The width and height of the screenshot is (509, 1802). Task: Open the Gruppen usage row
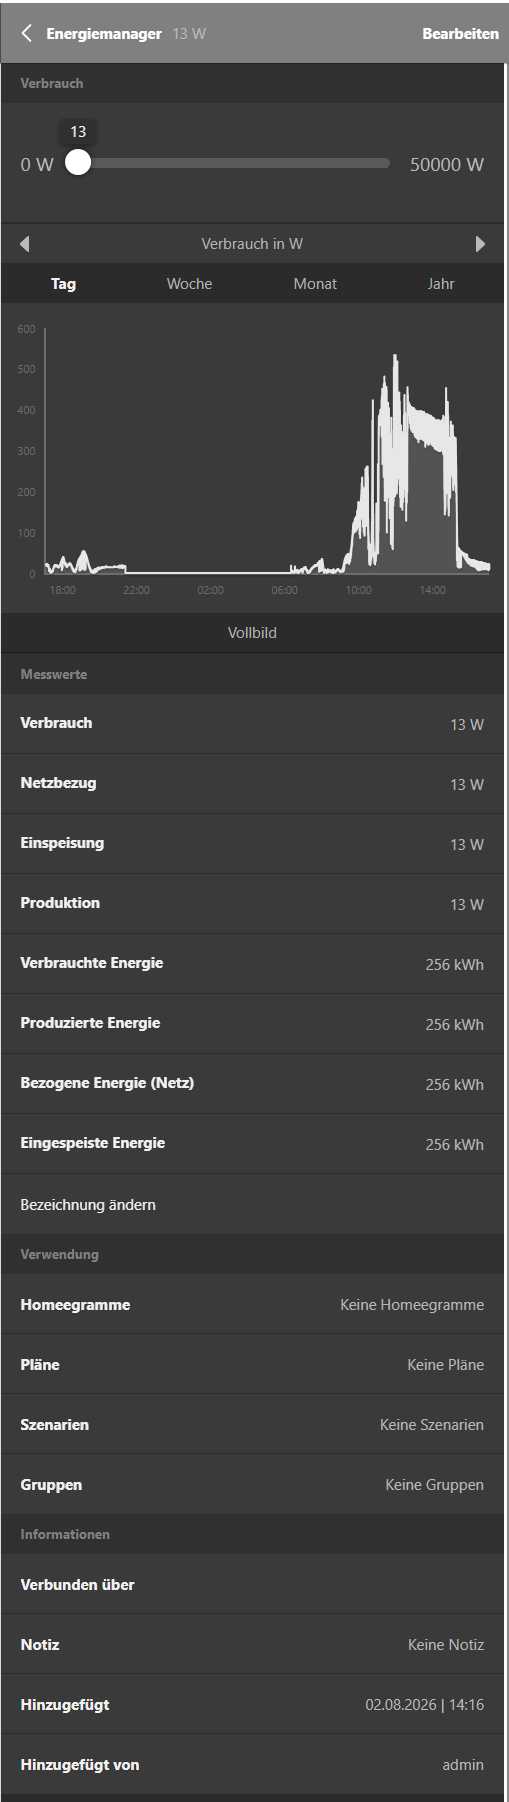pyautogui.click(x=252, y=1484)
